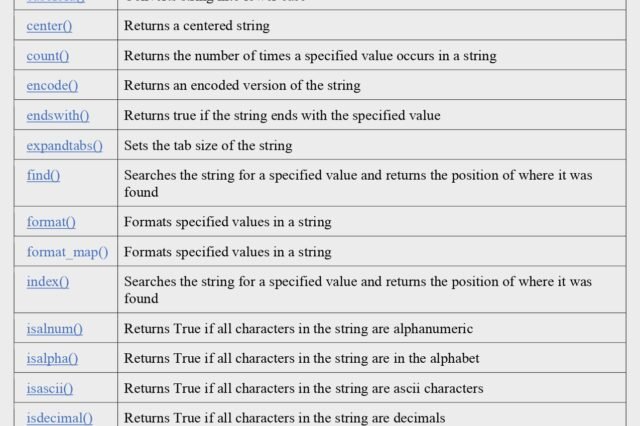The image size is (640, 426).
Task: Click the count() description about occurrences
Action: click(310, 55)
